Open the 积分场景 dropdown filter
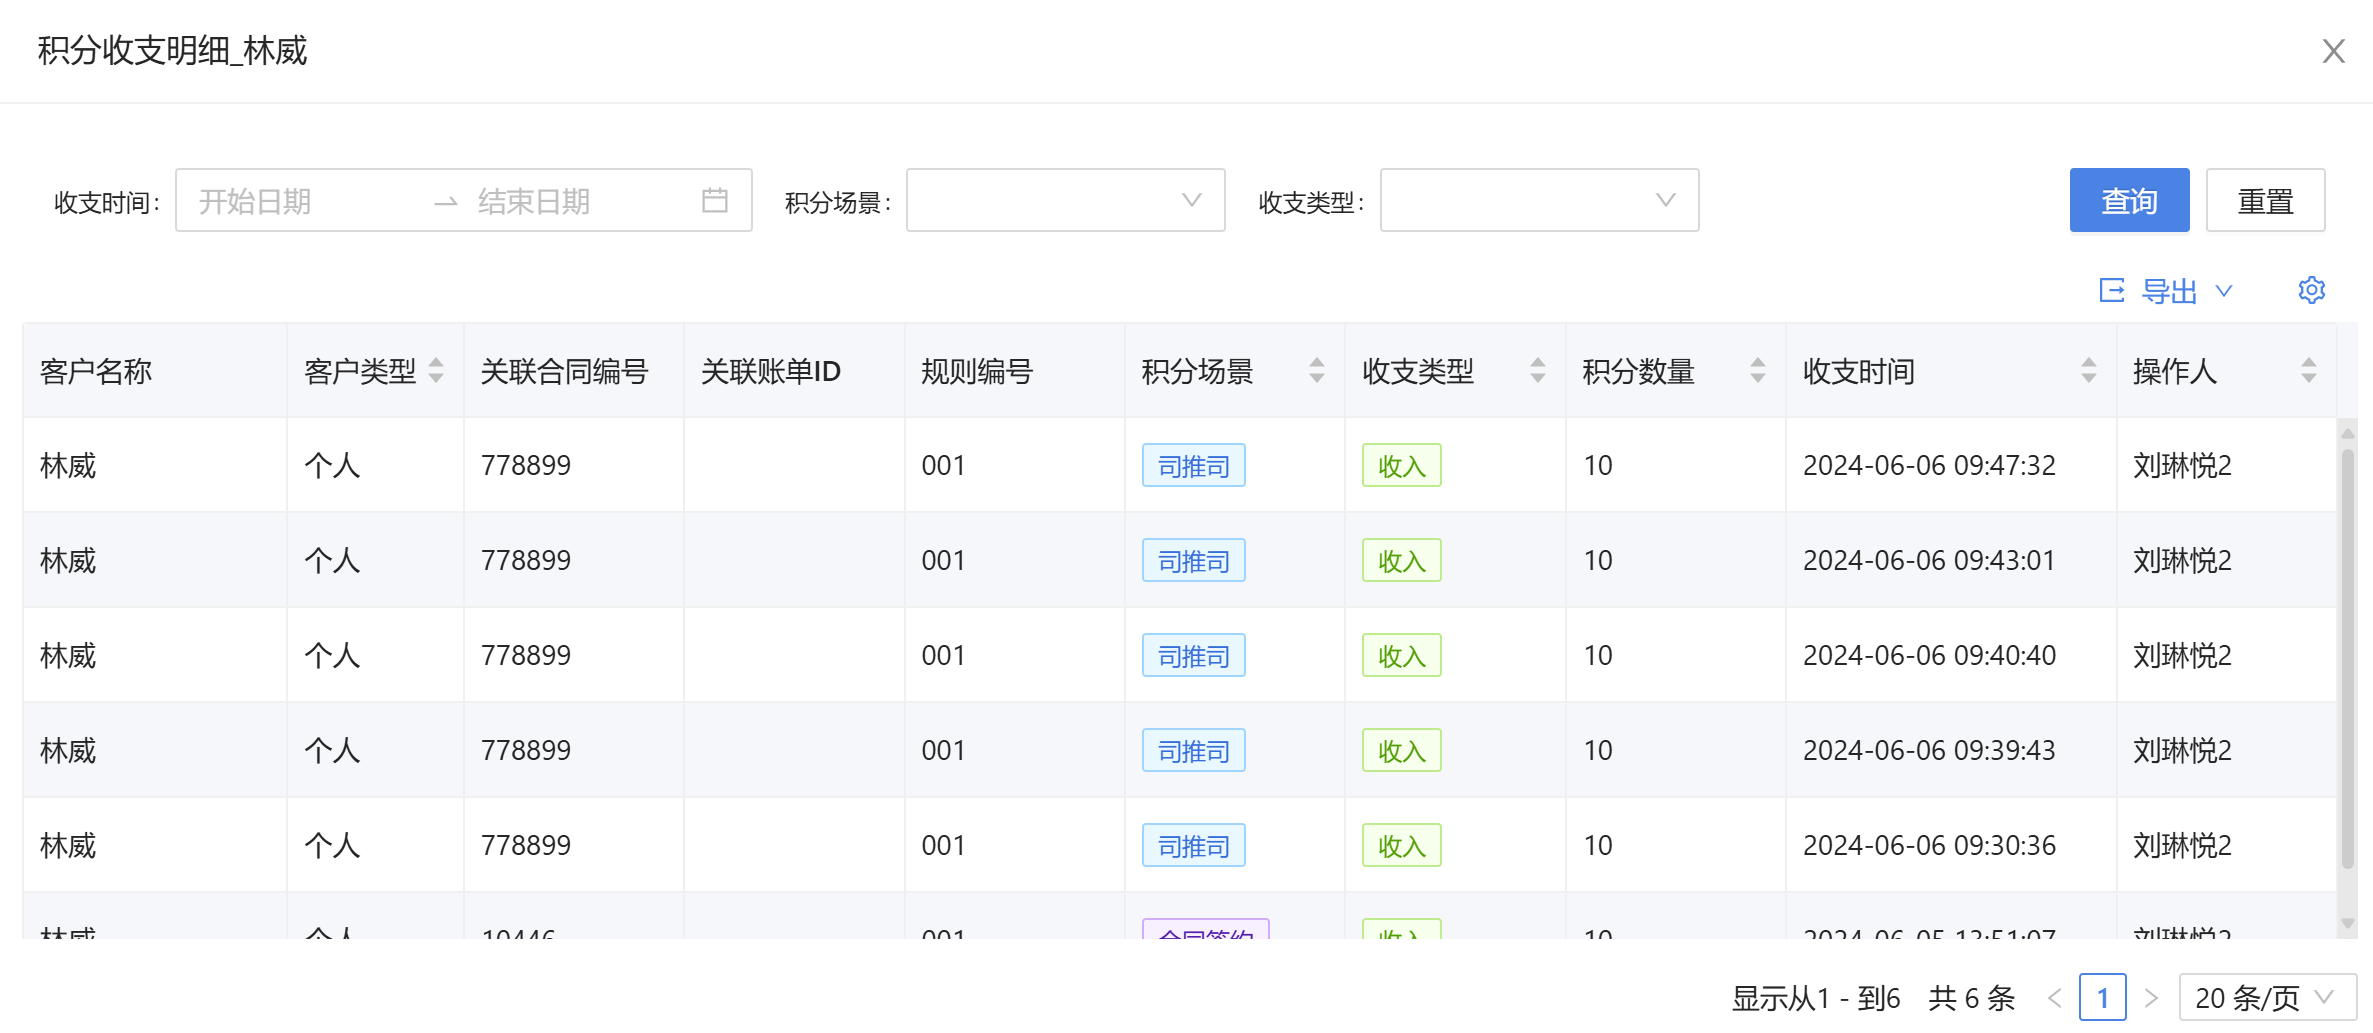The width and height of the screenshot is (2373, 1033). tap(1065, 200)
